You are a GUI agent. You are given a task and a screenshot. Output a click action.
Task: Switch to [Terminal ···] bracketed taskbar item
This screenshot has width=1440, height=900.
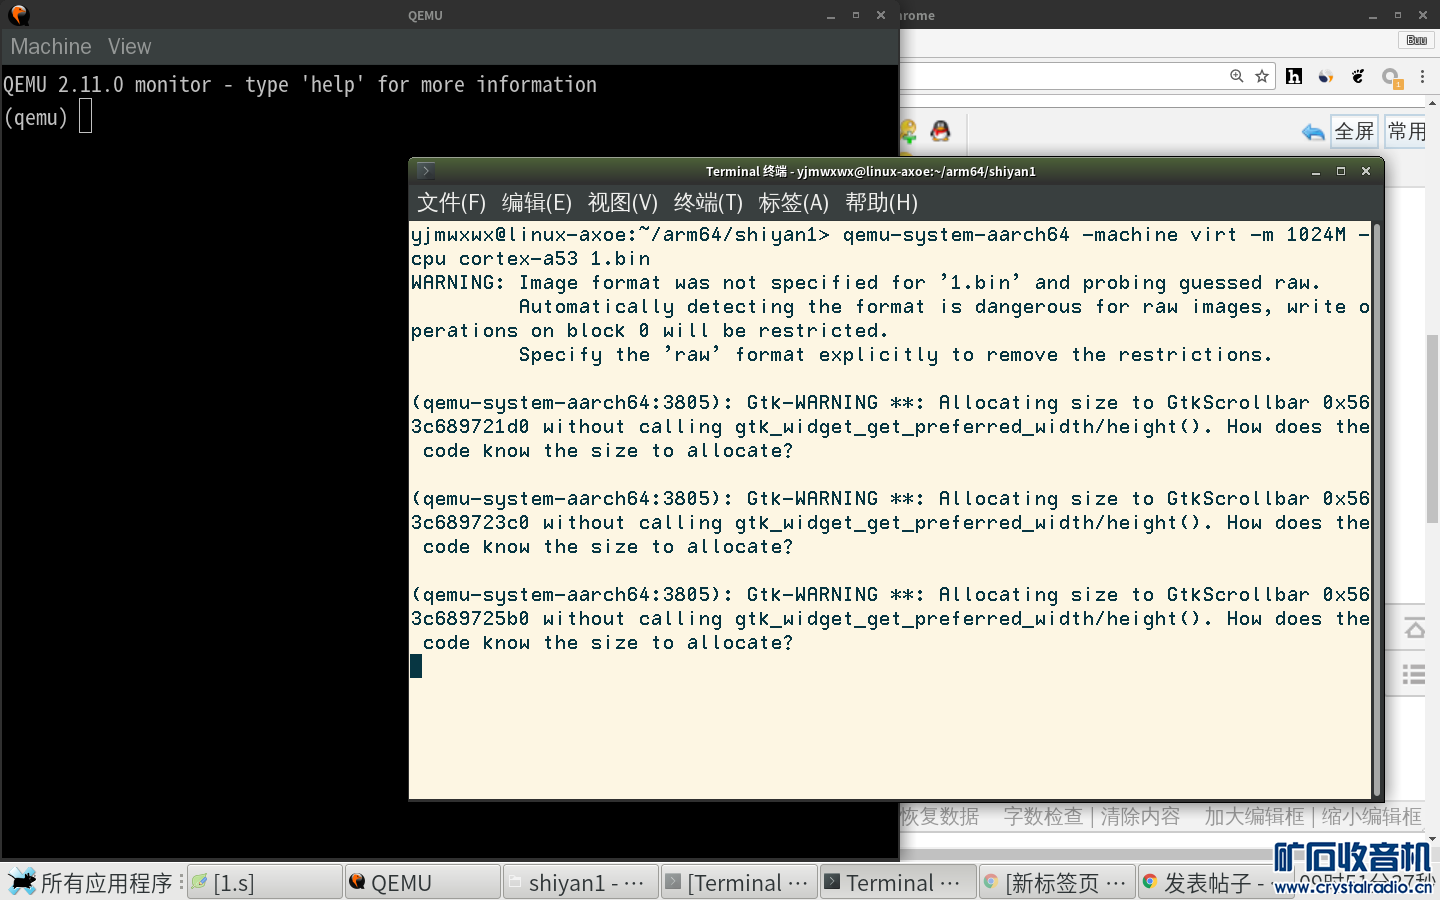point(739,882)
